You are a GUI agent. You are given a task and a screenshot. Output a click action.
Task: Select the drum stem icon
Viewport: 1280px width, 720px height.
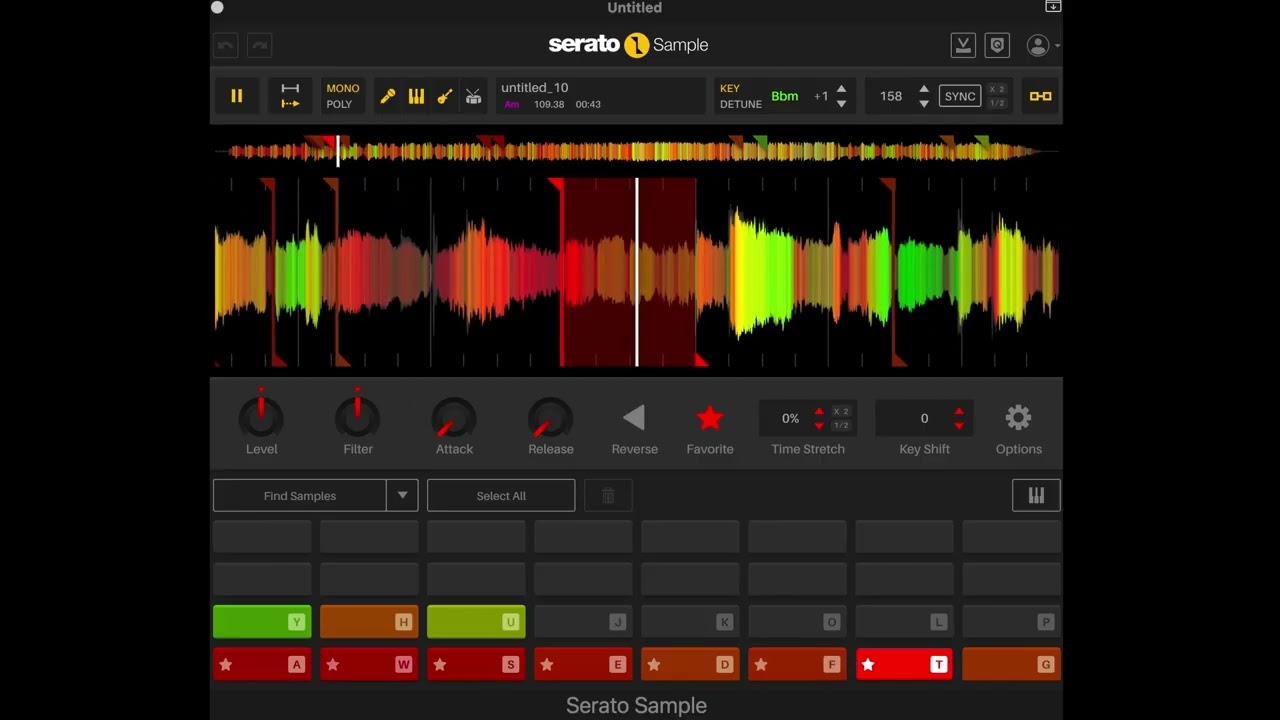473,96
